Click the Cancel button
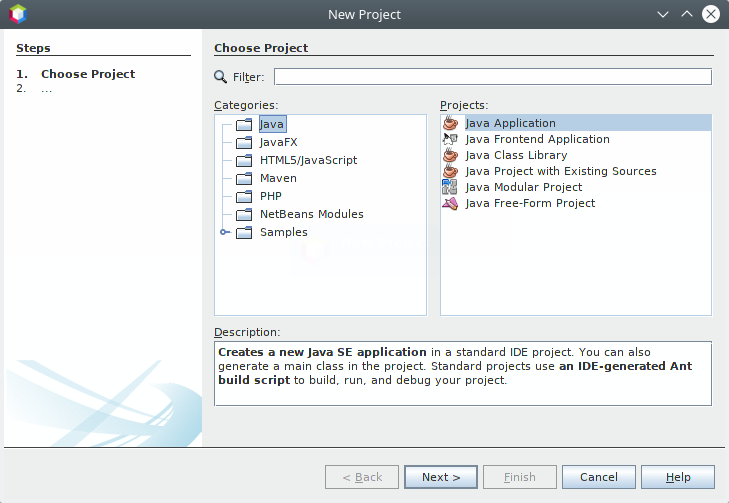The width and height of the screenshot is (729, 503). (599, 477)
